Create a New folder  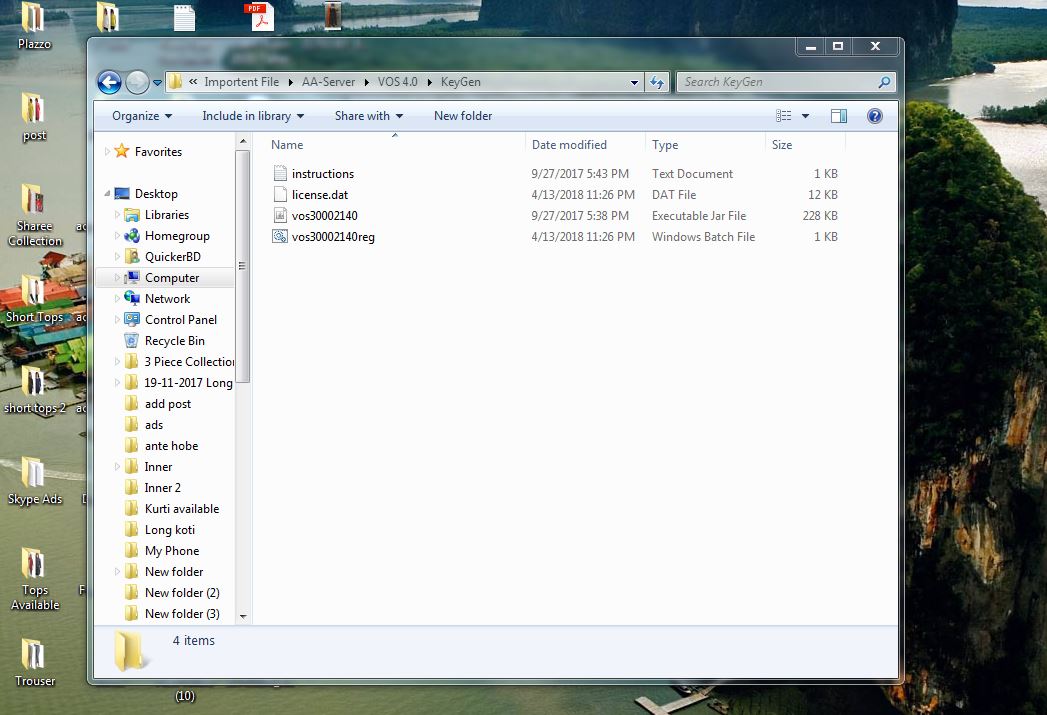[x=463, y=116]
